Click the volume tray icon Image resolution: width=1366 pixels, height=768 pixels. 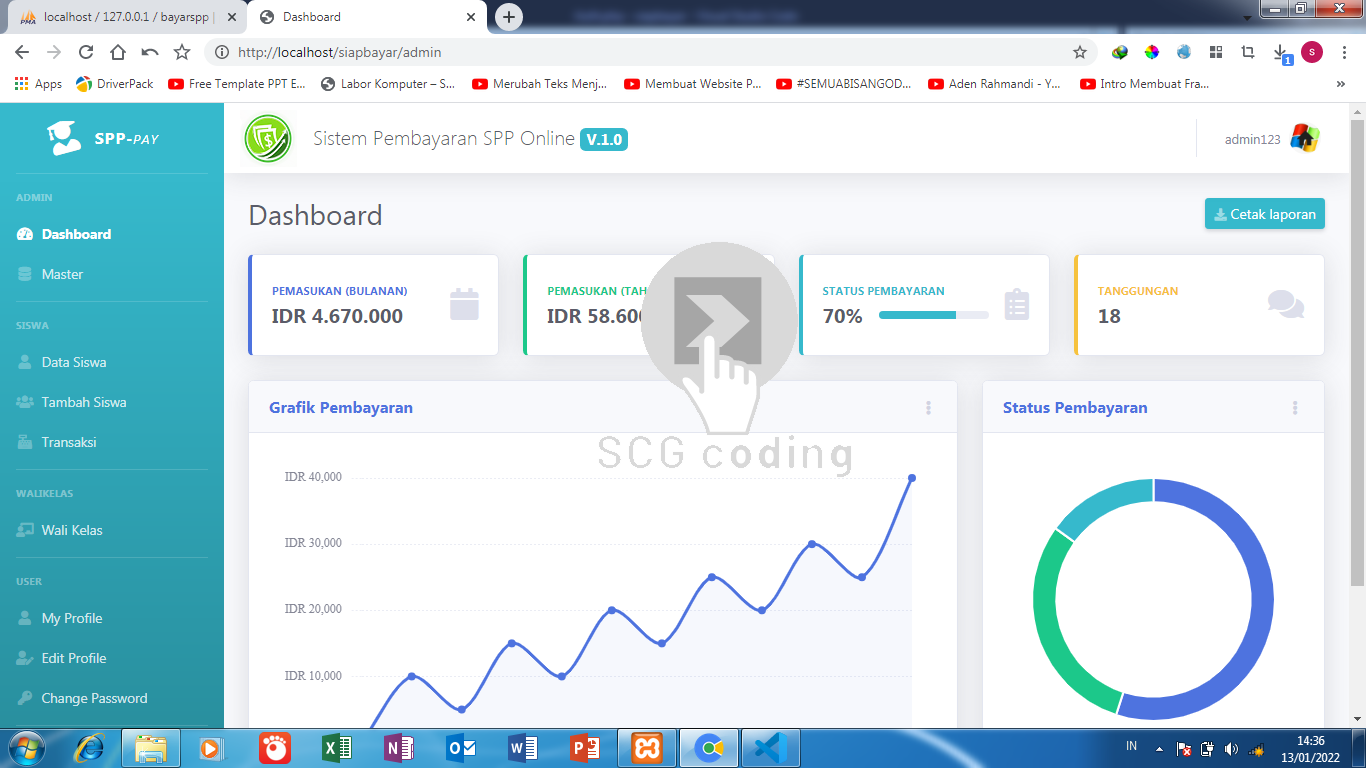(1231, 748)
